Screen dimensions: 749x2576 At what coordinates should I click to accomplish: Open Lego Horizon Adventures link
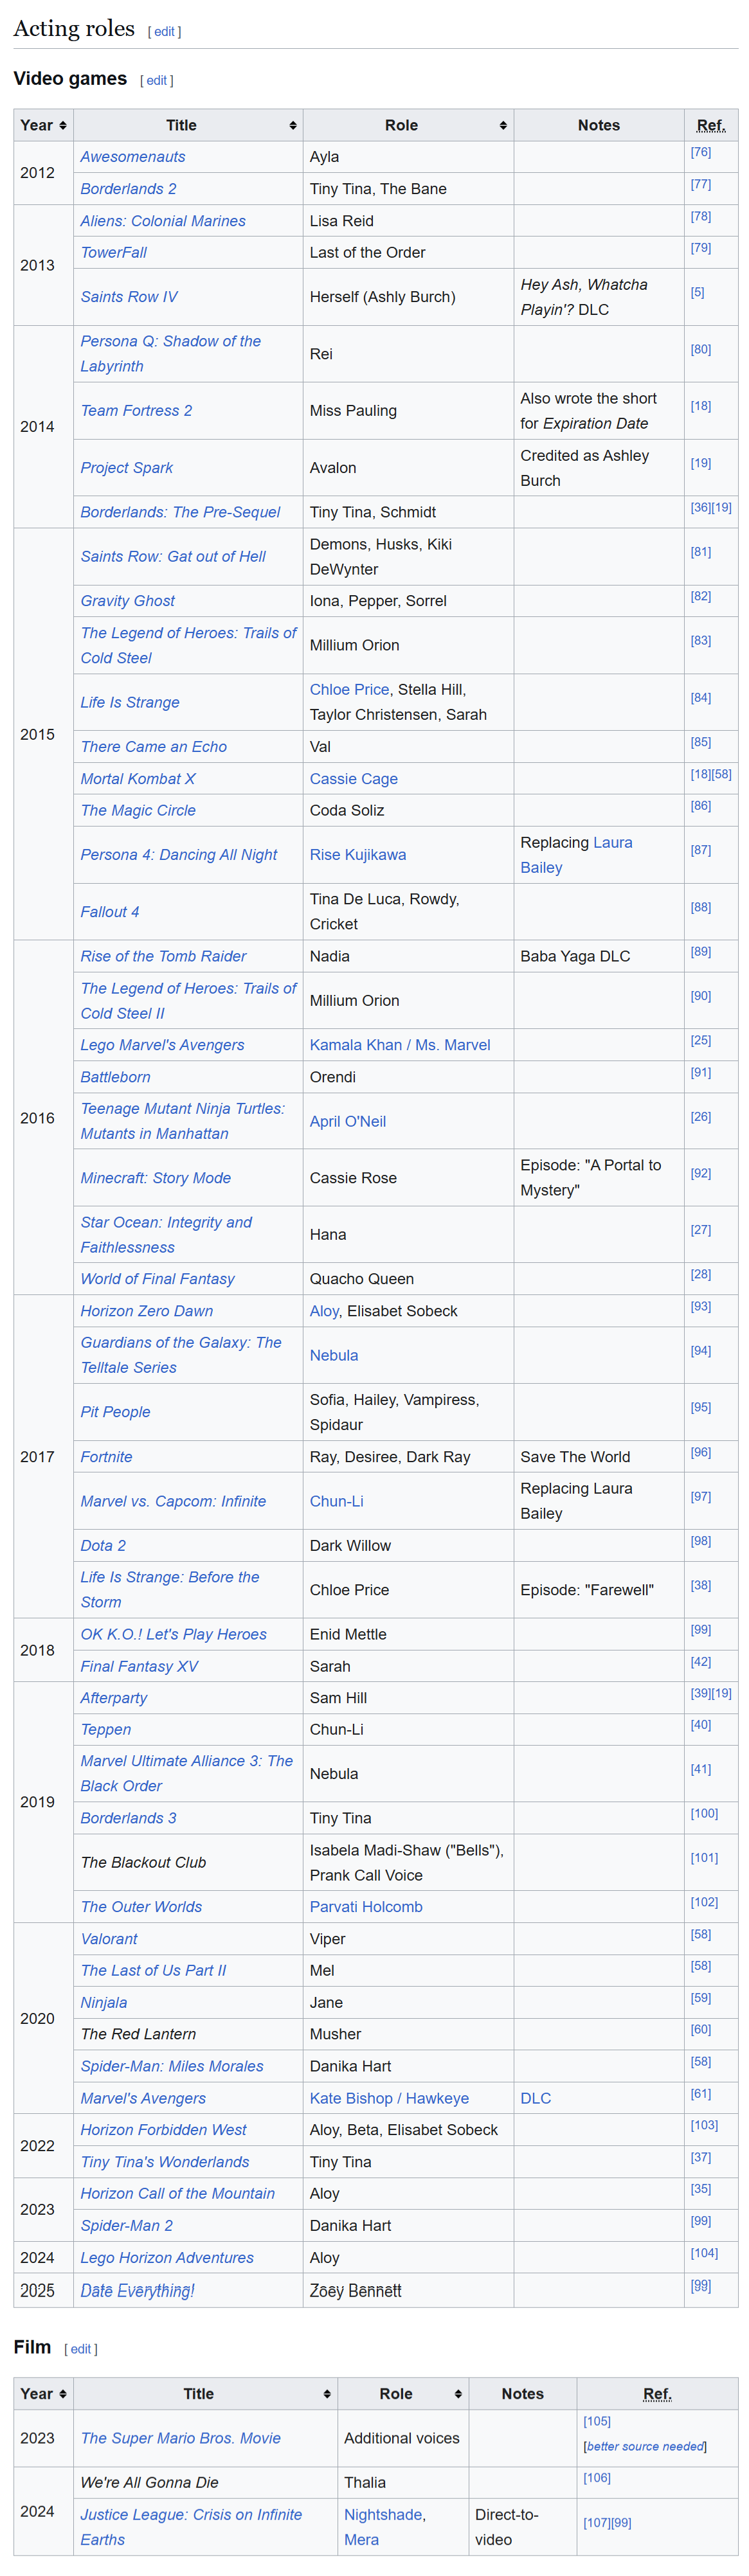tap(167, 2258)
